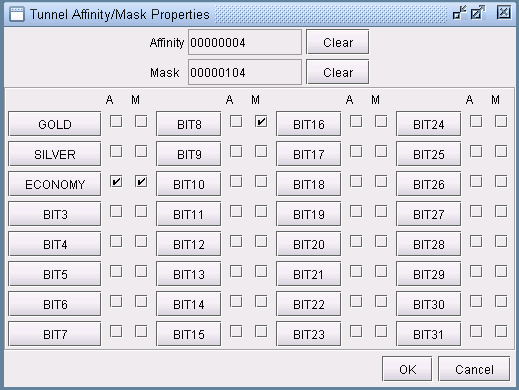
Task: Enable BIT24 mask checkbox
Action: [501, 121]
